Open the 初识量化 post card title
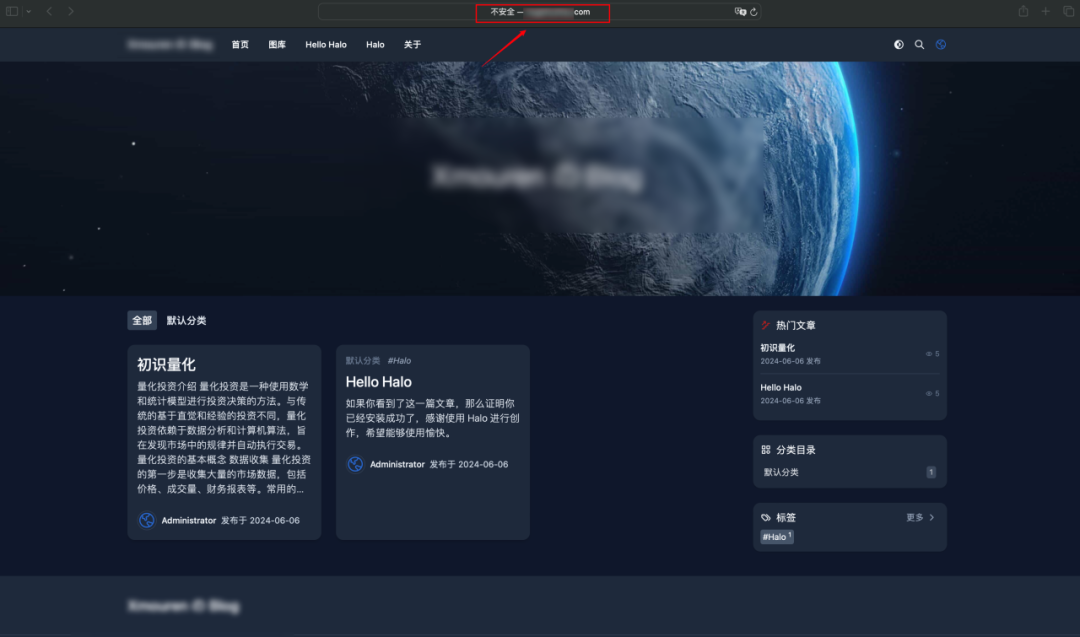This screenshot has height=637, width=1080. point(166,364)
